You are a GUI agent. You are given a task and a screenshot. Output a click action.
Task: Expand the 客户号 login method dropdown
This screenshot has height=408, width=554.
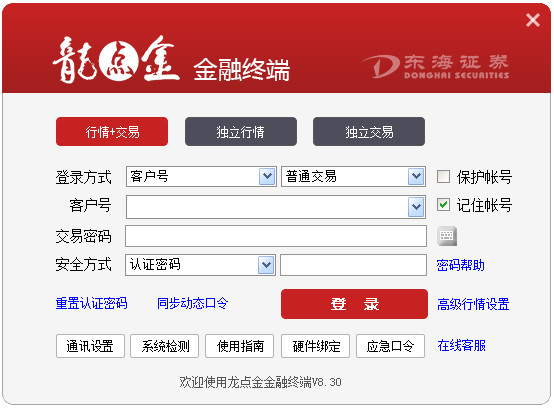pos(267,176)
